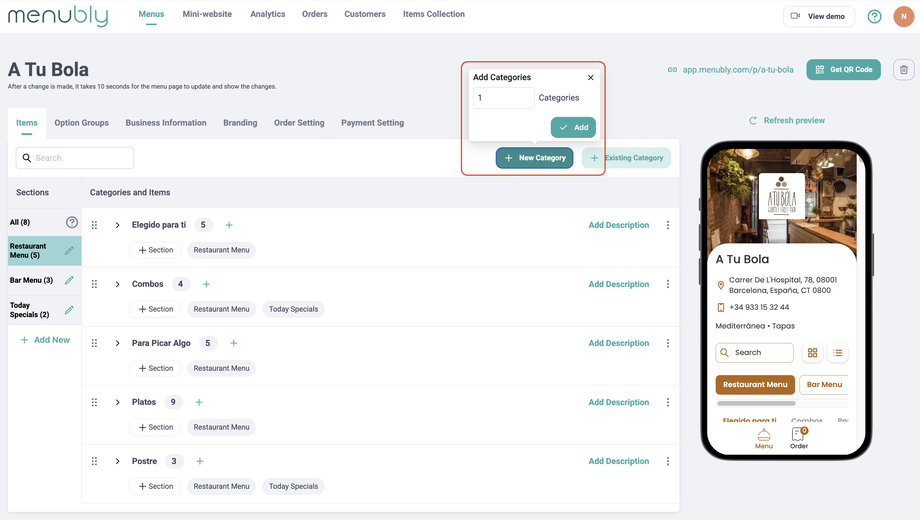
Task: Open the app.menubly.com/p/a-tu-bola link
Action: click(x=738, y=70)
